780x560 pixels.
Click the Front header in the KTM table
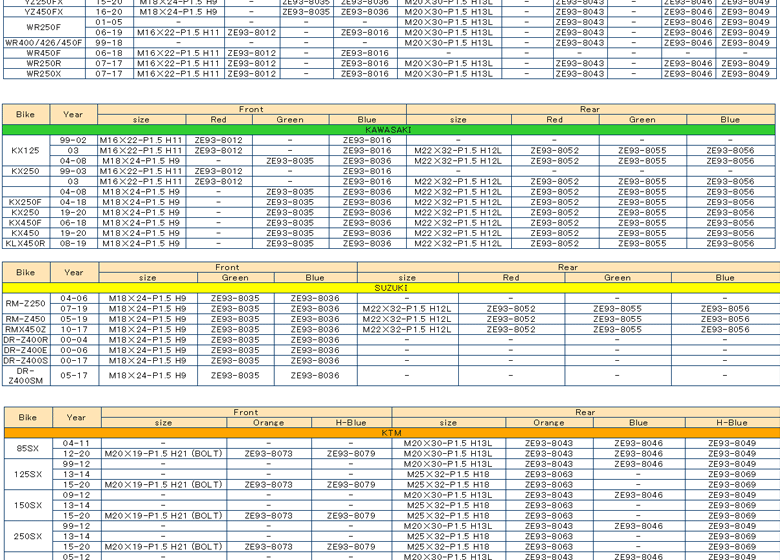(246, 412)
